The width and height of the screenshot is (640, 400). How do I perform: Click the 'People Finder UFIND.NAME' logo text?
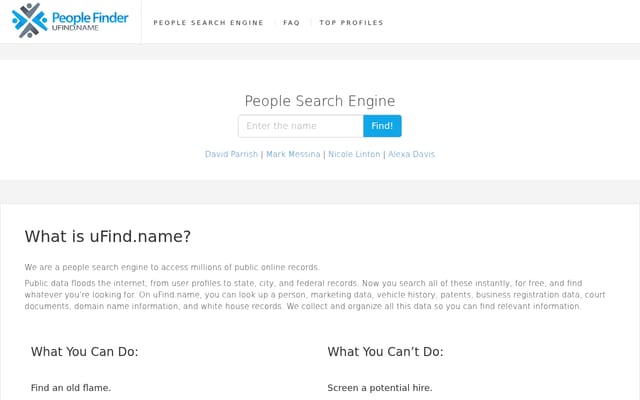click(x=90, y=21)
